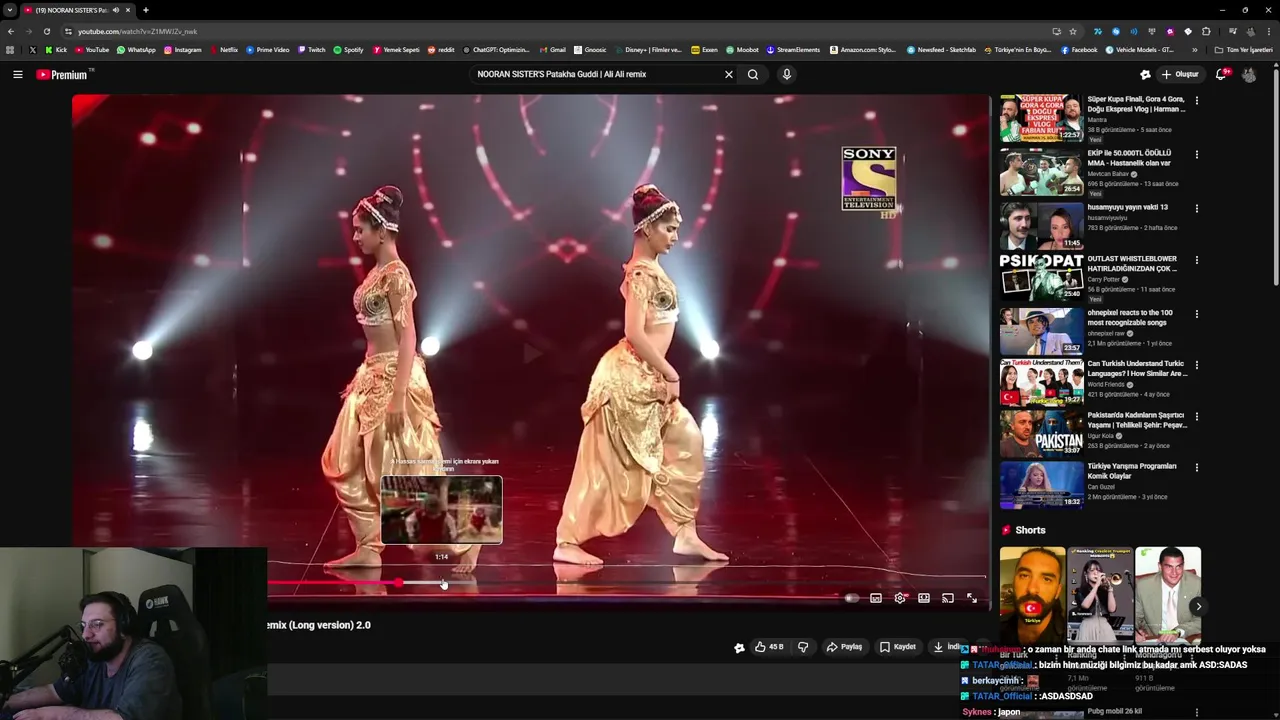Open the X bookmark

(33, 49)
